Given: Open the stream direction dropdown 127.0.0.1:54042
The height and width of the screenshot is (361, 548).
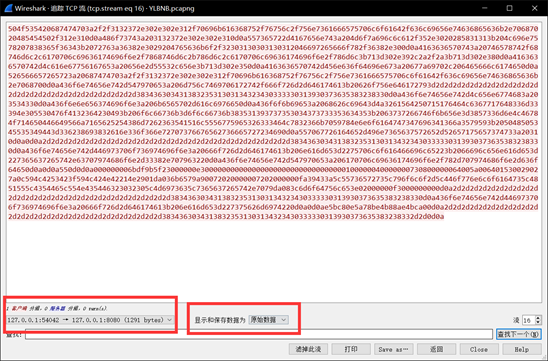Looking at the screenshot, I should tap(90, 320).
